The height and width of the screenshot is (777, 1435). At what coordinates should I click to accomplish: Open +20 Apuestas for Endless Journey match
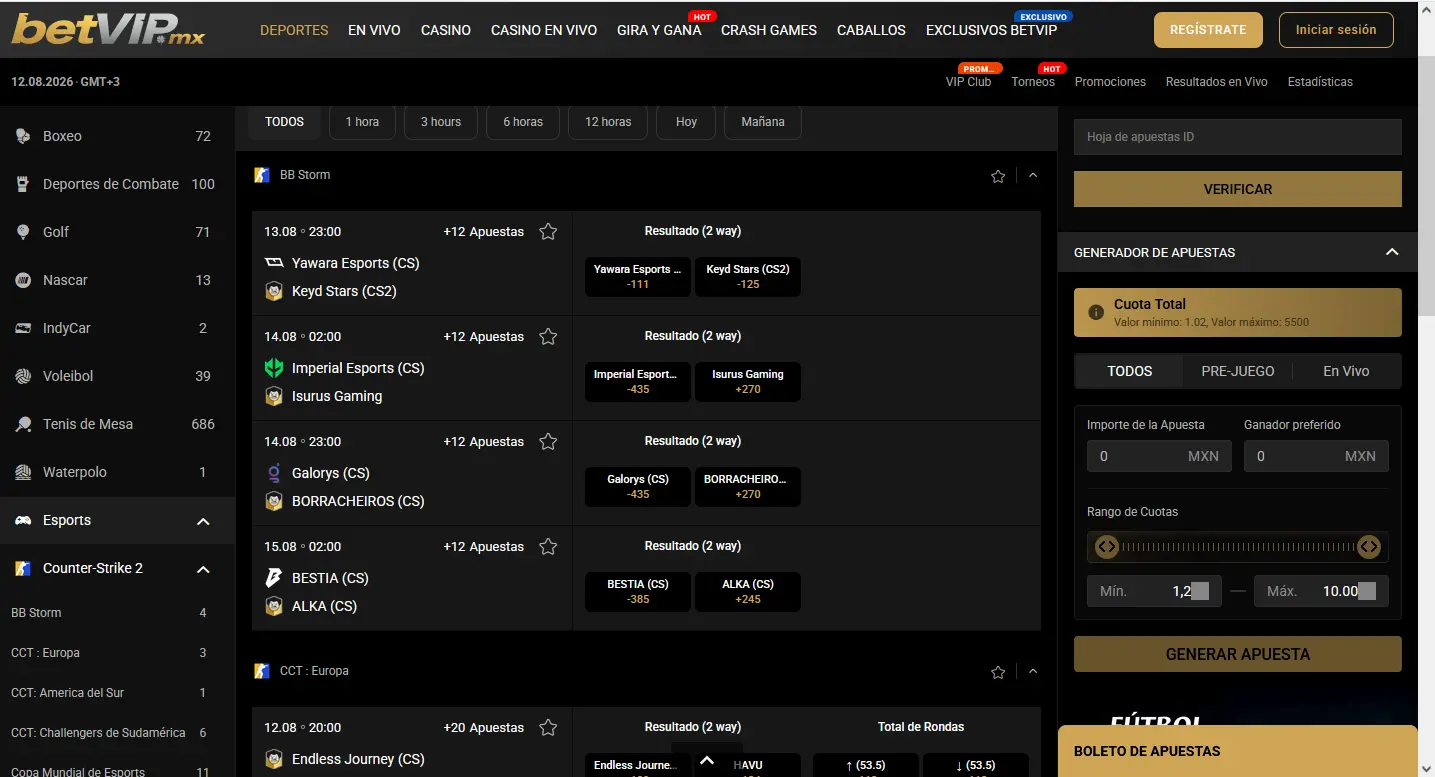(484, 728)
